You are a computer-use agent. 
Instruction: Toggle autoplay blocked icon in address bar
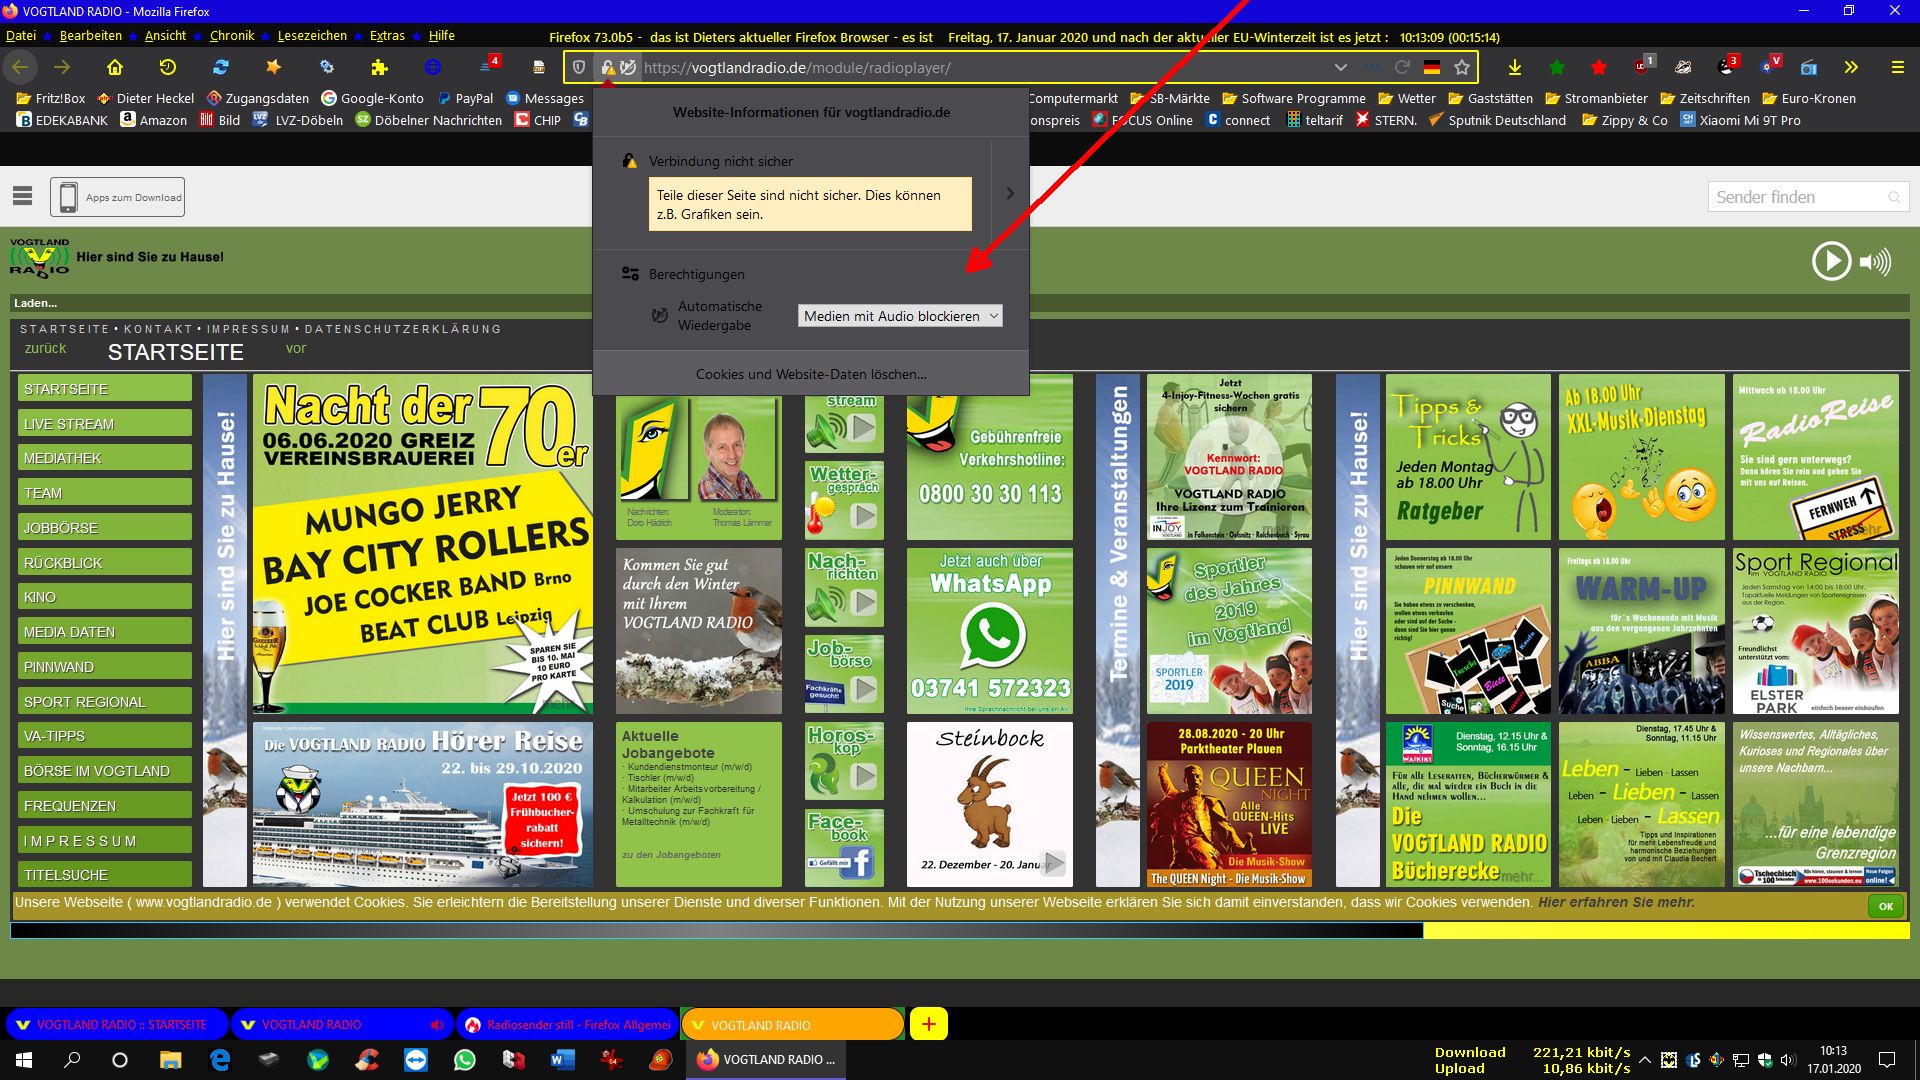click(628, 67)
